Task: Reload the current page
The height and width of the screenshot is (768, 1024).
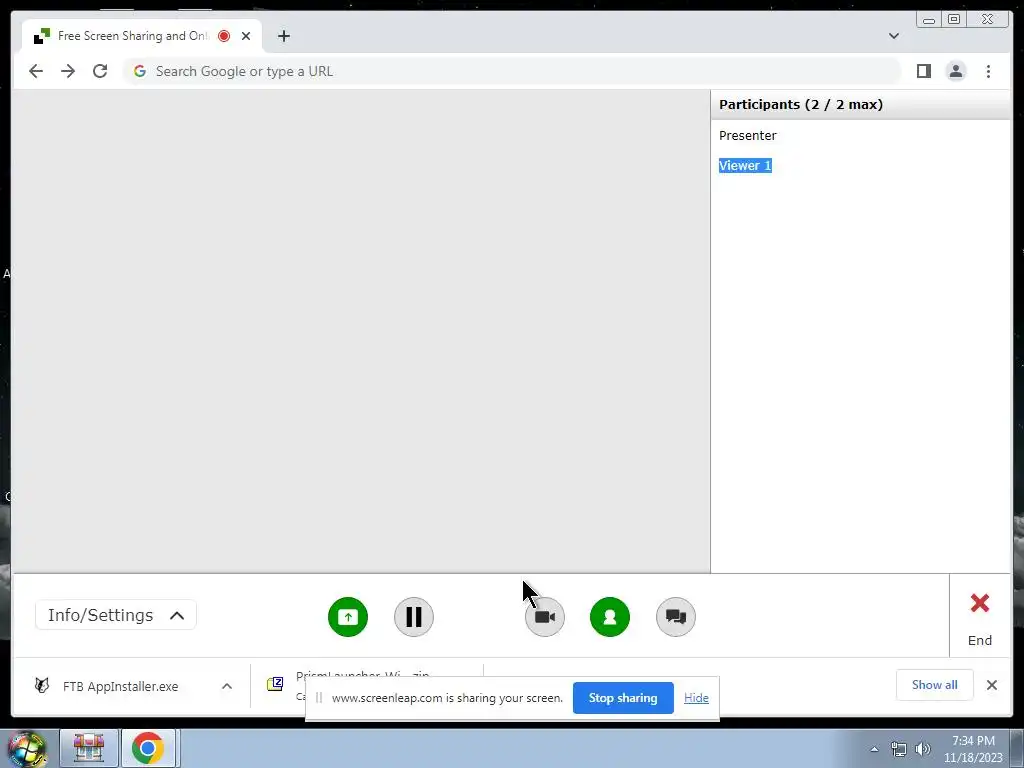Action: click(x=100, y=71)
